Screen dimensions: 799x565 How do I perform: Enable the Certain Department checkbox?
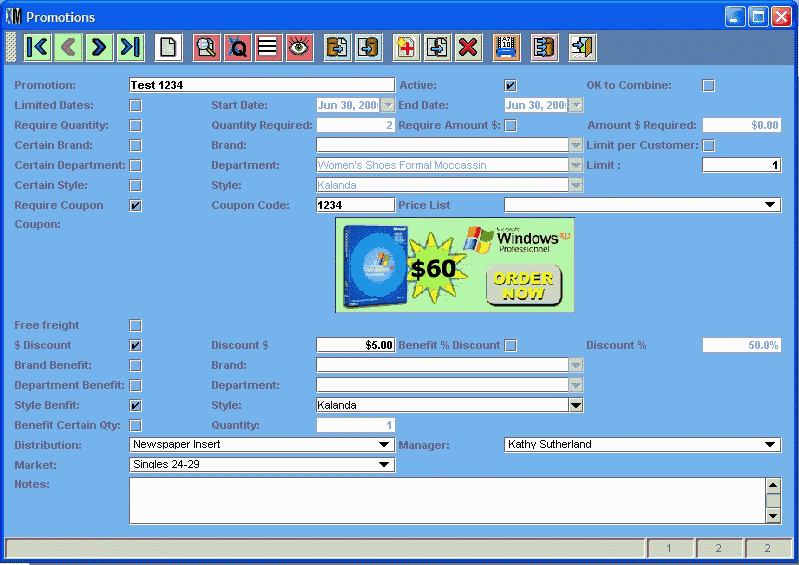pos(136,166)
